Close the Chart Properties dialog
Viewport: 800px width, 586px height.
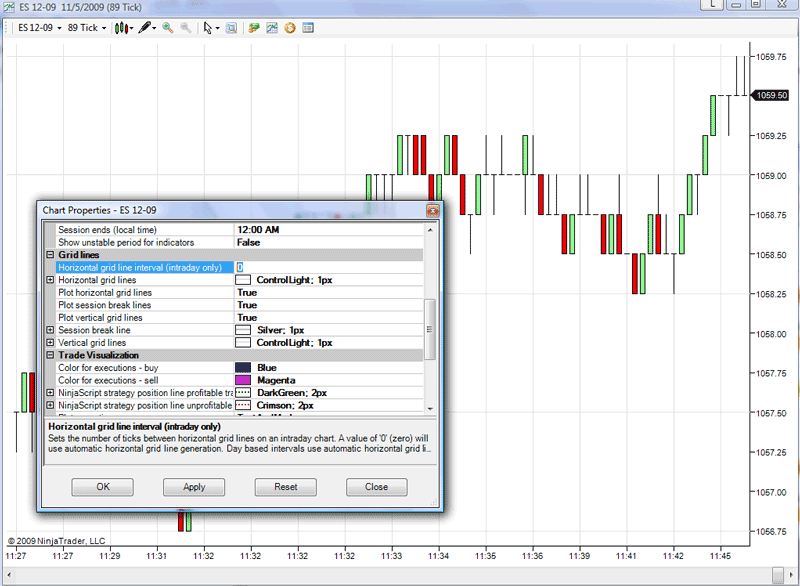[433, 211]
